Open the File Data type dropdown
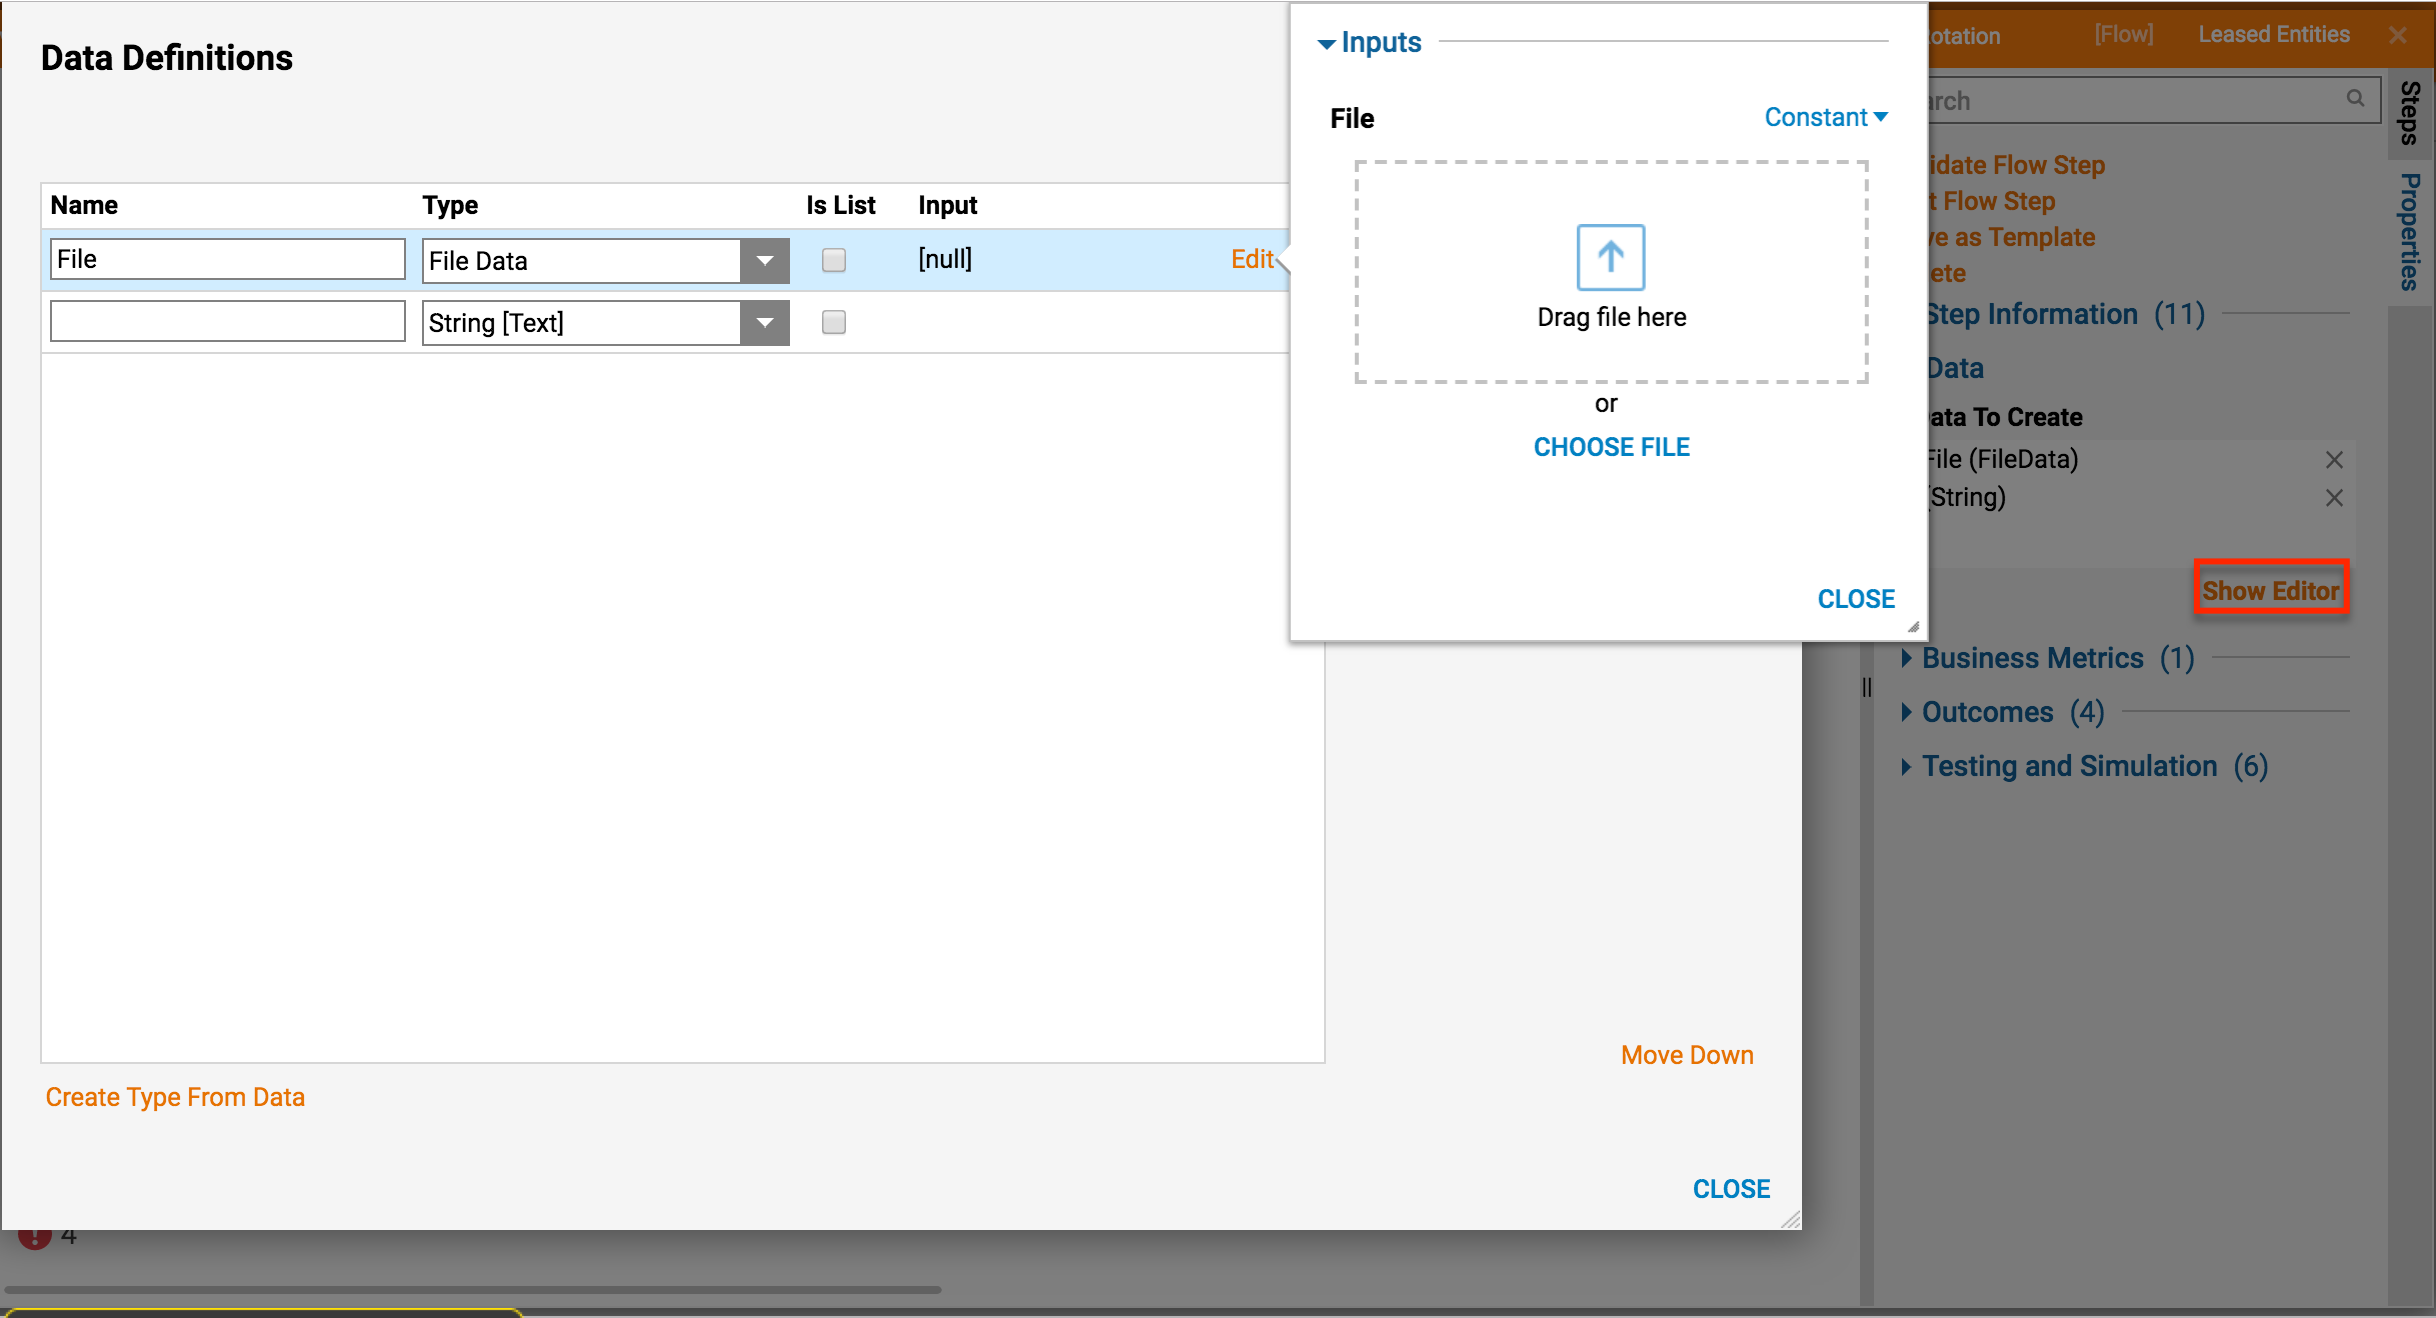The height and width of the screenshot is (1318, 2436). (x=765, y=260)
